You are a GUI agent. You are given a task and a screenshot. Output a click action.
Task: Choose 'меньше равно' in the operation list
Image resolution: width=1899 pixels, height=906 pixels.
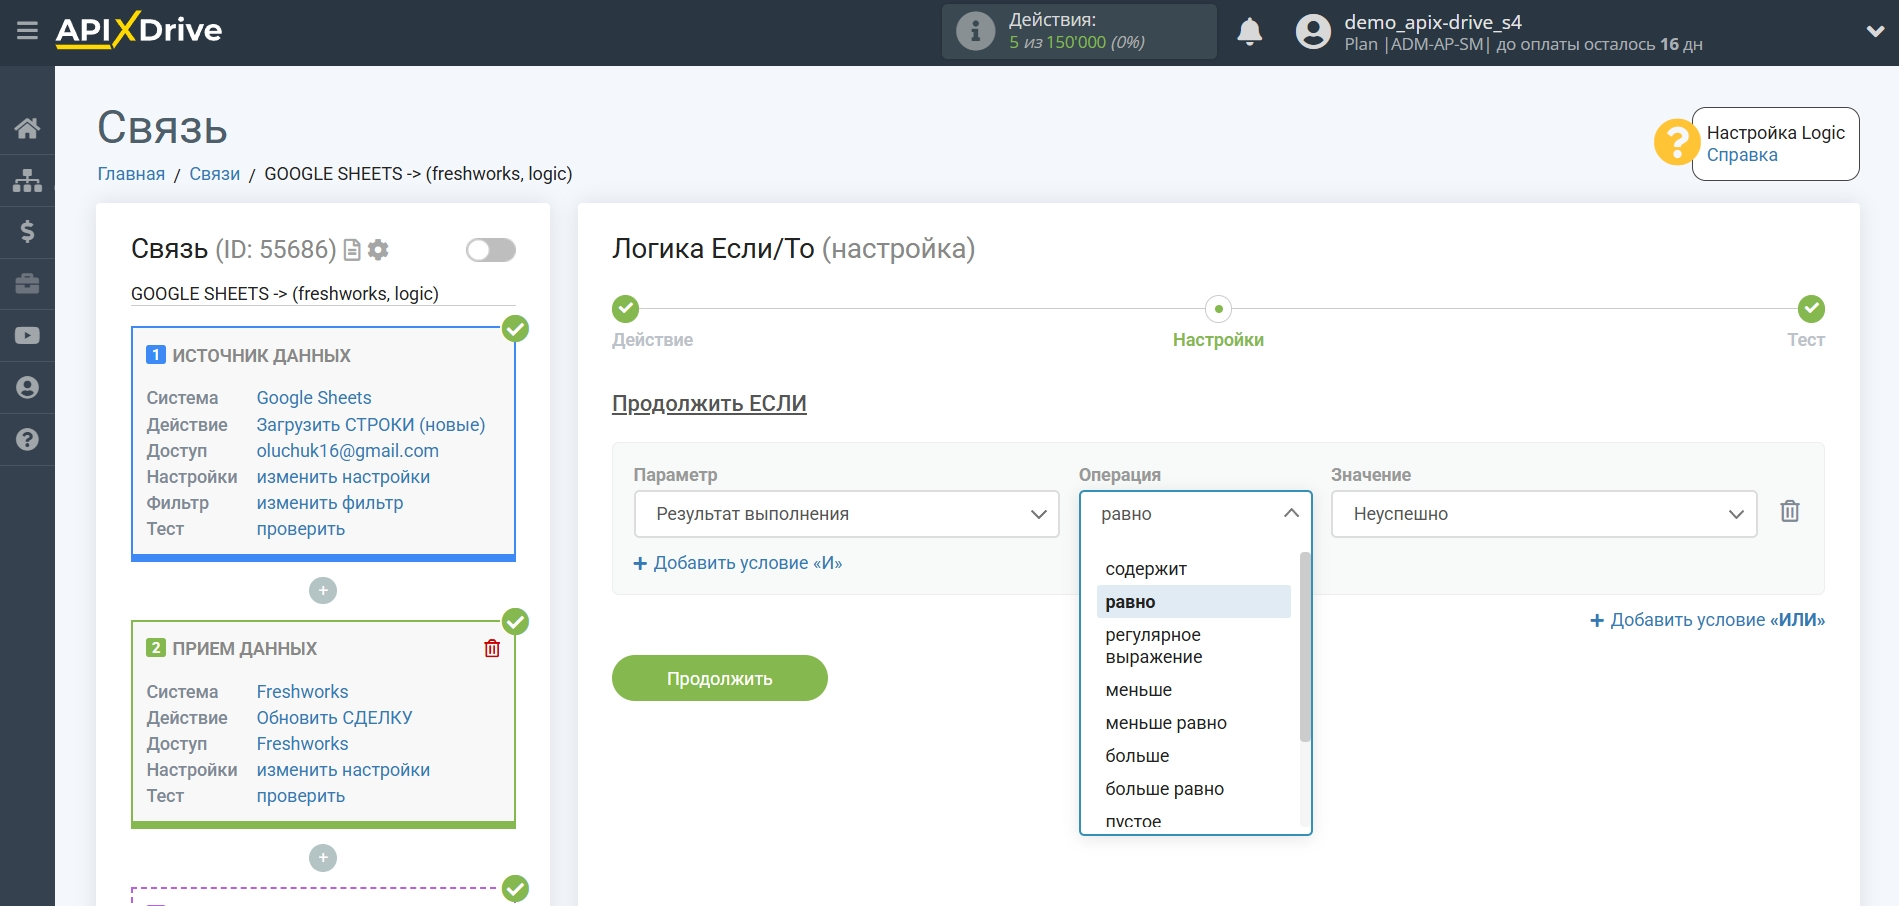1166,723
